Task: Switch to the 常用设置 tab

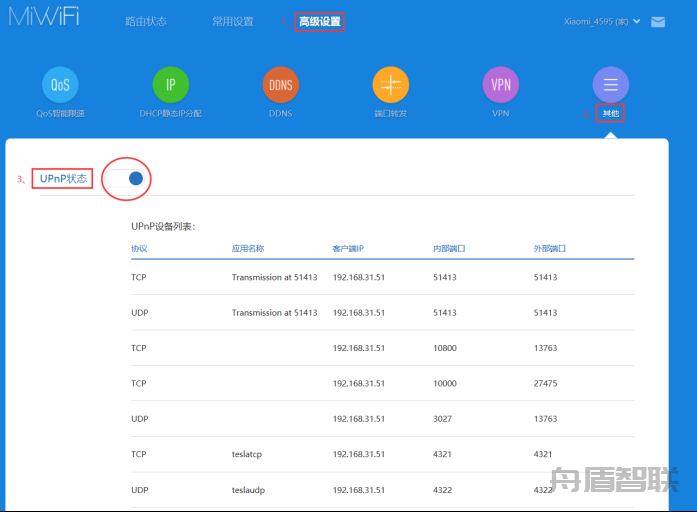Action: click(233, 21)
